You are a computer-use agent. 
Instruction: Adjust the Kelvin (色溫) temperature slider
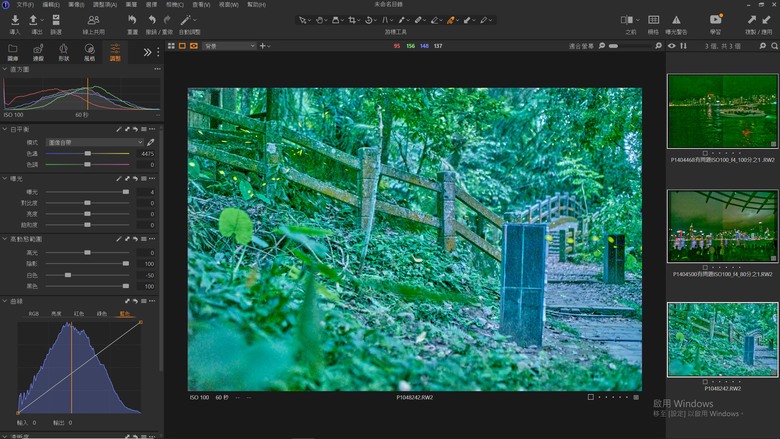click(x=88, y=154)
